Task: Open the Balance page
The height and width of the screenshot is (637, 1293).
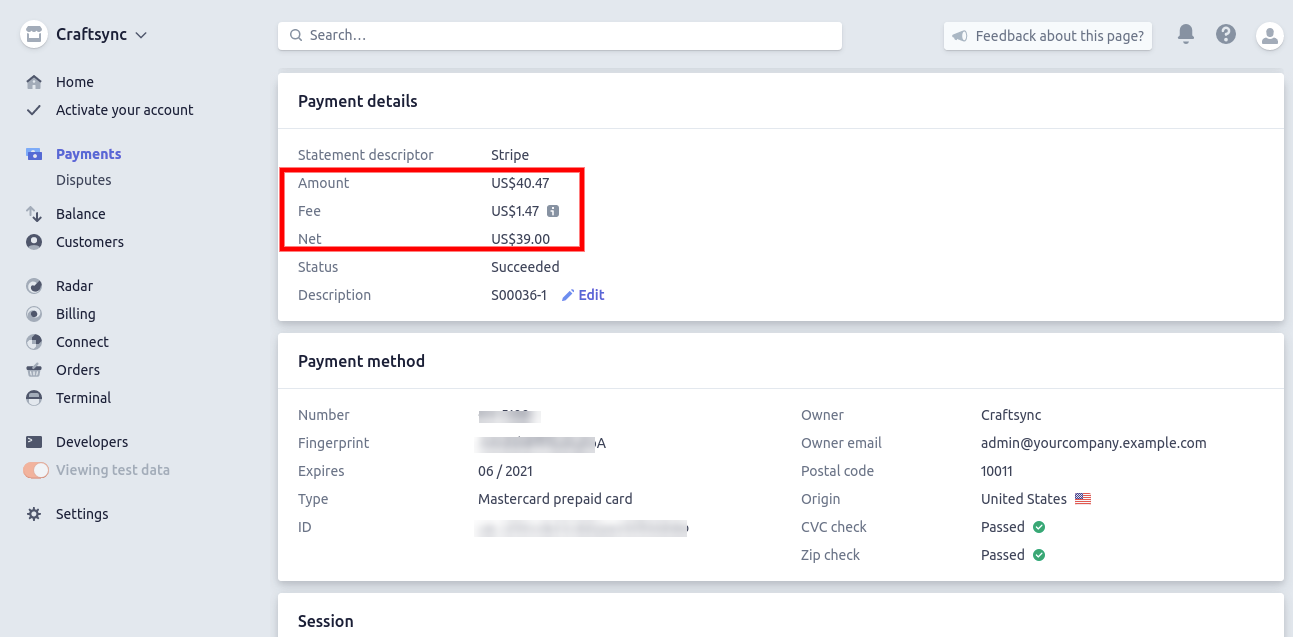Action: (80, 214)
